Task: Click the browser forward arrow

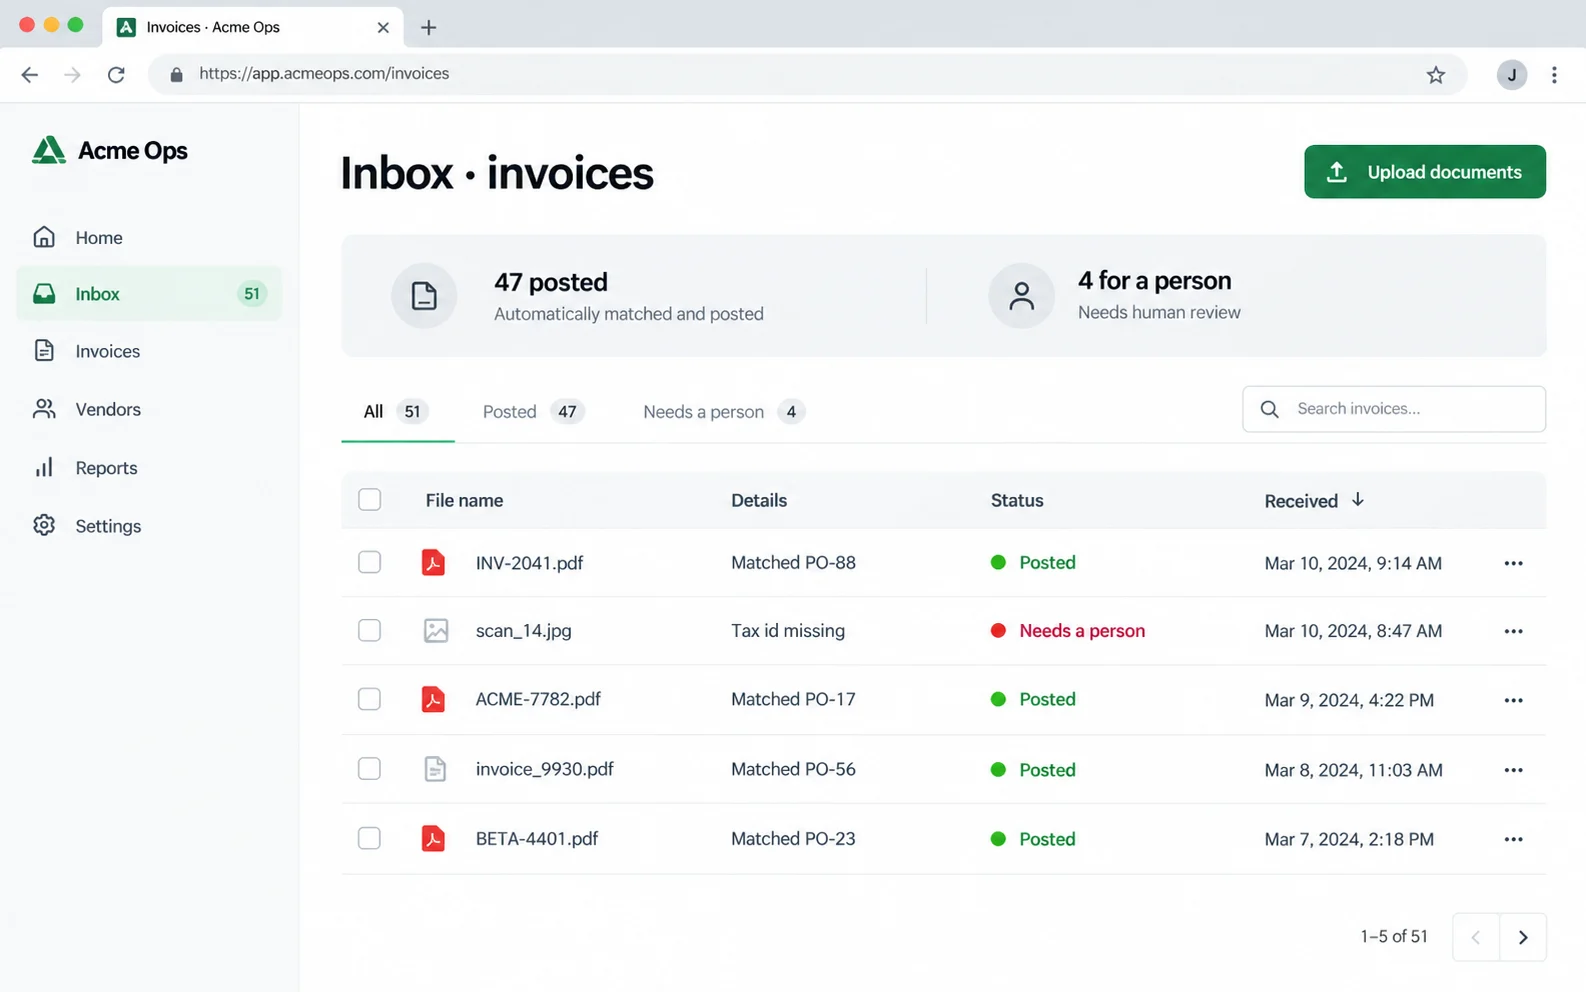Action: 73,74
